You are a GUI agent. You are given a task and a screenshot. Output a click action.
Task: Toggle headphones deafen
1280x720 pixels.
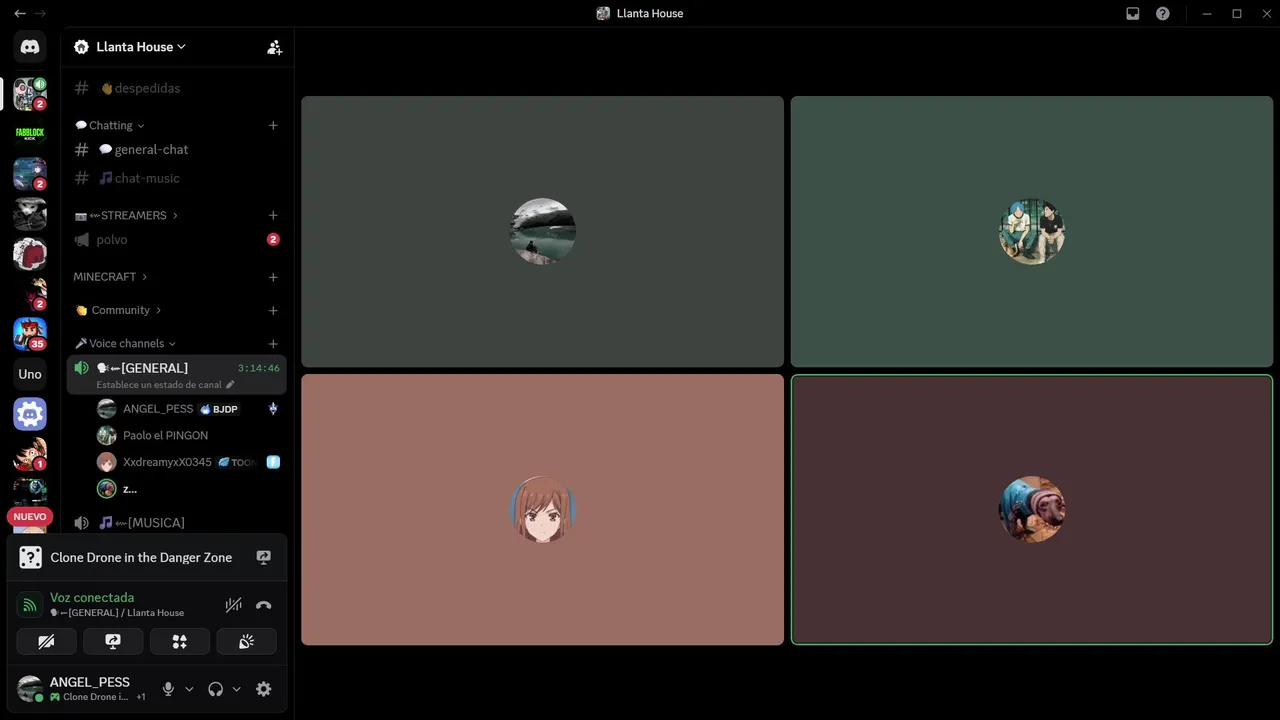(x=215, y=689)
